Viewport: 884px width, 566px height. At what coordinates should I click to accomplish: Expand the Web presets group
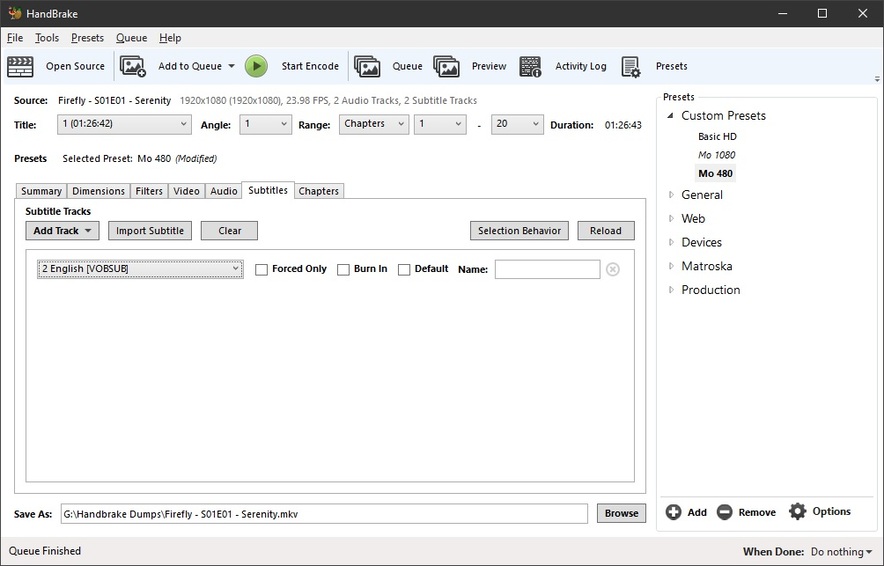click(x=671, y=218)
